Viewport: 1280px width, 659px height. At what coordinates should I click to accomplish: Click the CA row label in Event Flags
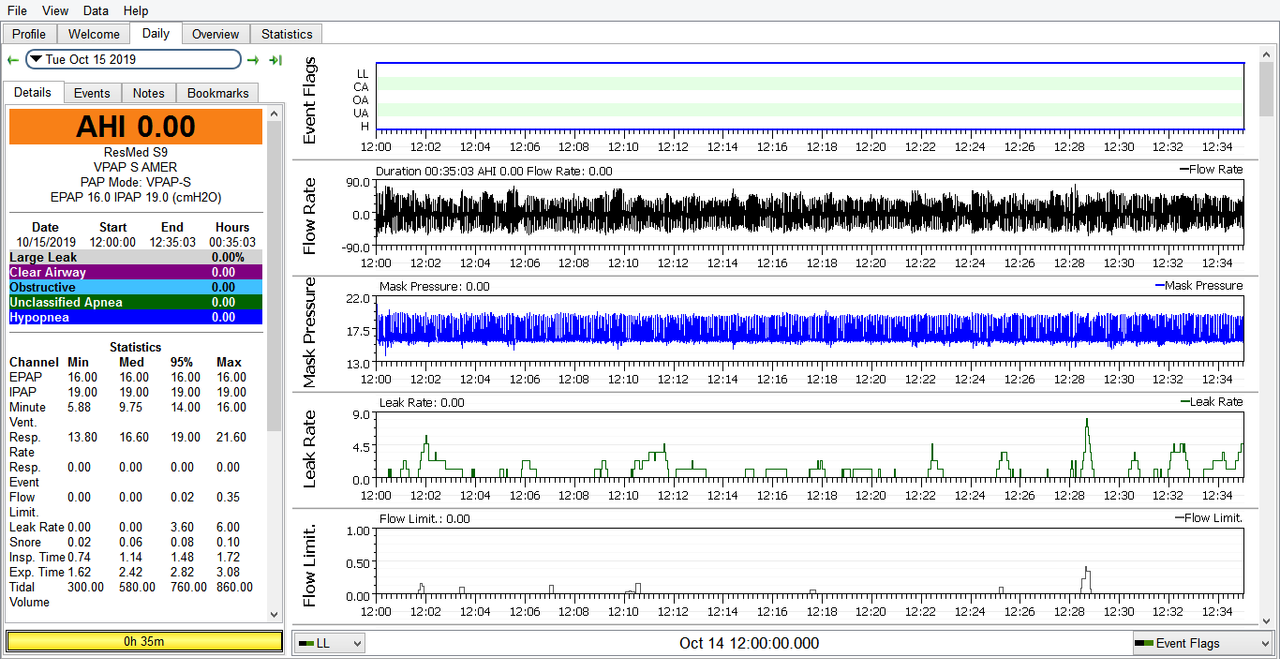click(362, 87)
